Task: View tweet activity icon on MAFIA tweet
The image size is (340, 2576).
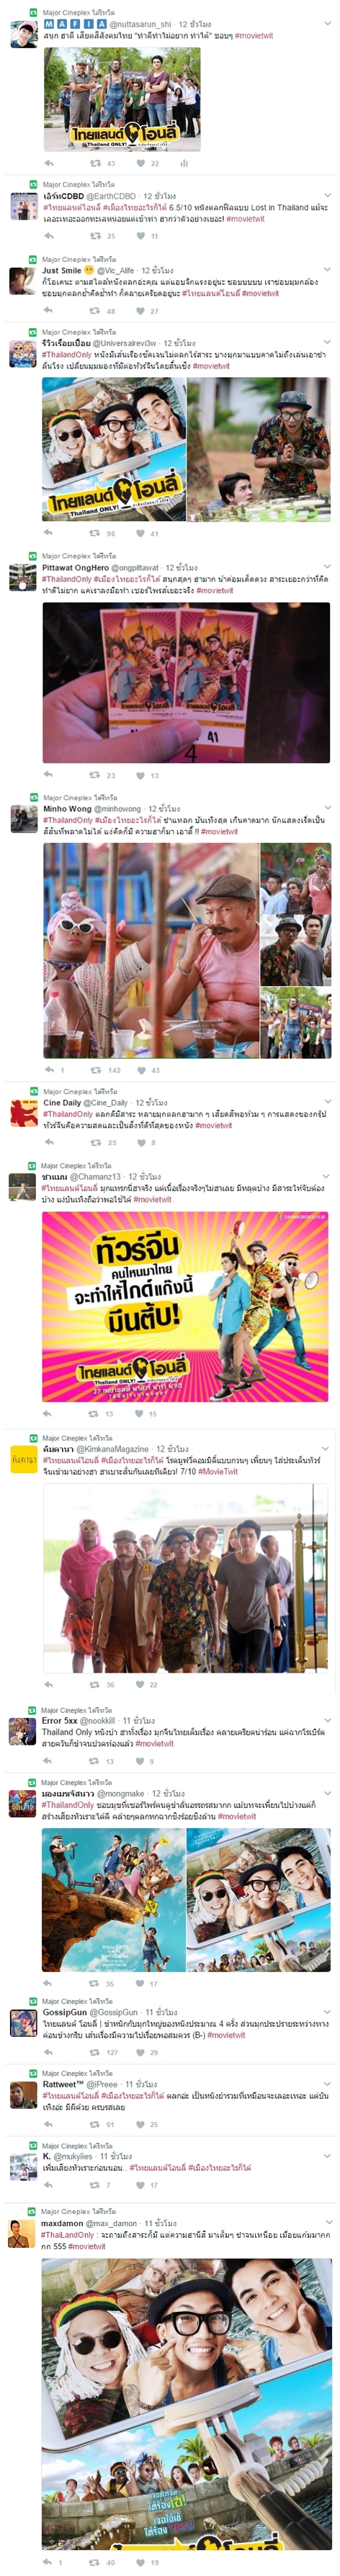Action: click(185, 163)
